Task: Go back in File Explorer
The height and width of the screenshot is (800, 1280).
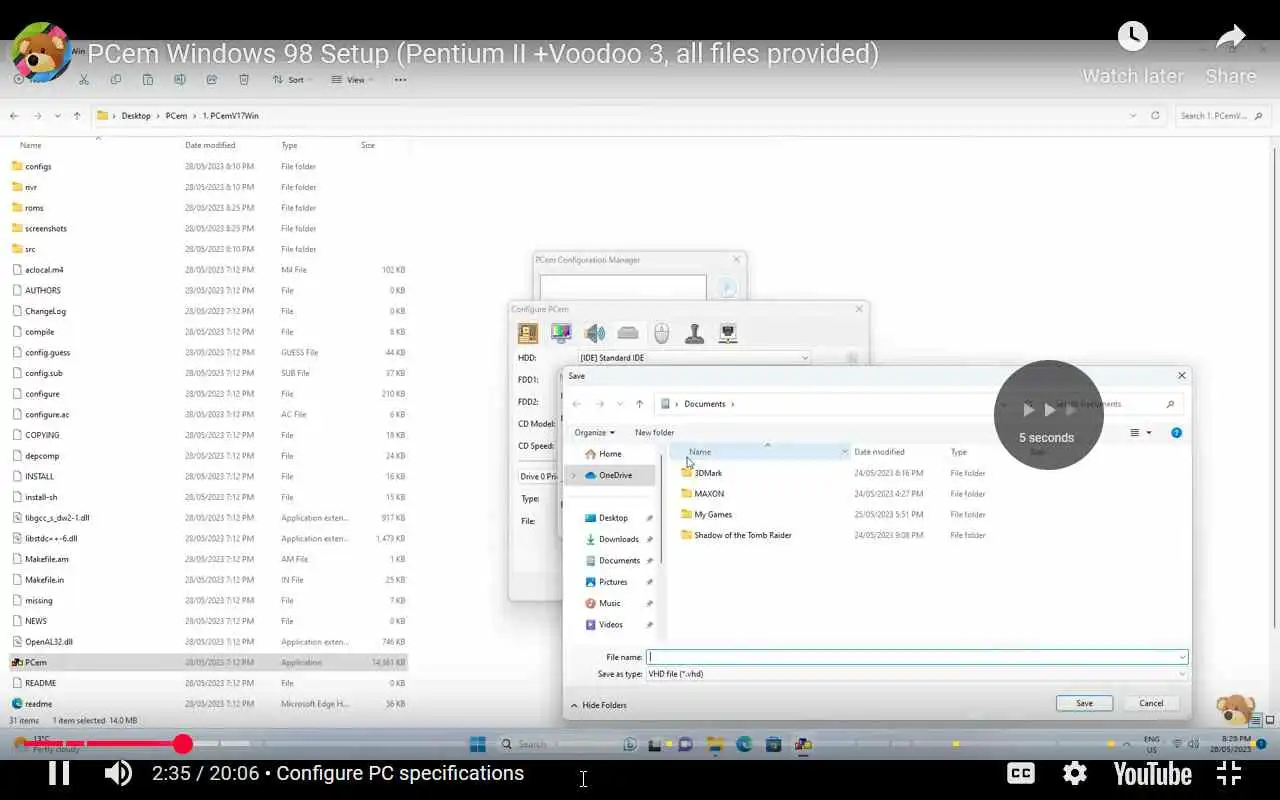Action: click(x=14, y=116)
